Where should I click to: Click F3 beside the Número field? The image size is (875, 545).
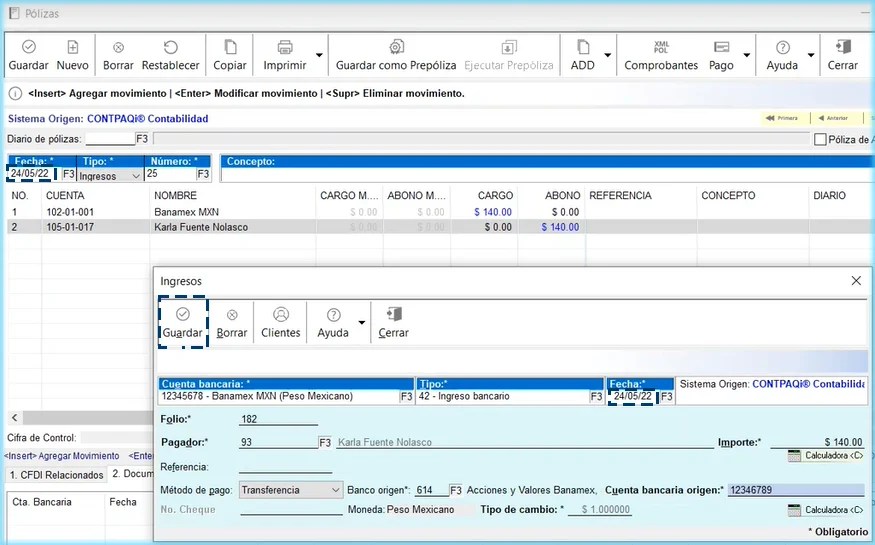click(203, 175)
